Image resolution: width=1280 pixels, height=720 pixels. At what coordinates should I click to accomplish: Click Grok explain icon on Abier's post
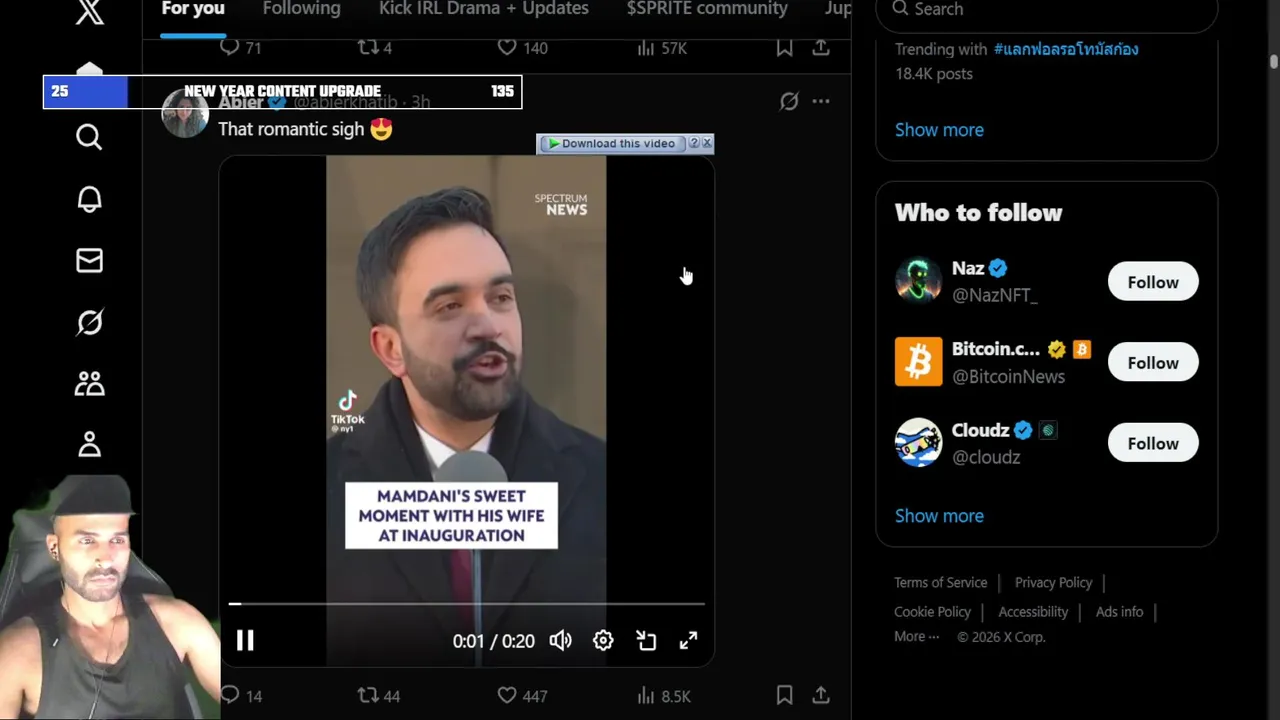tap(789, 101)
